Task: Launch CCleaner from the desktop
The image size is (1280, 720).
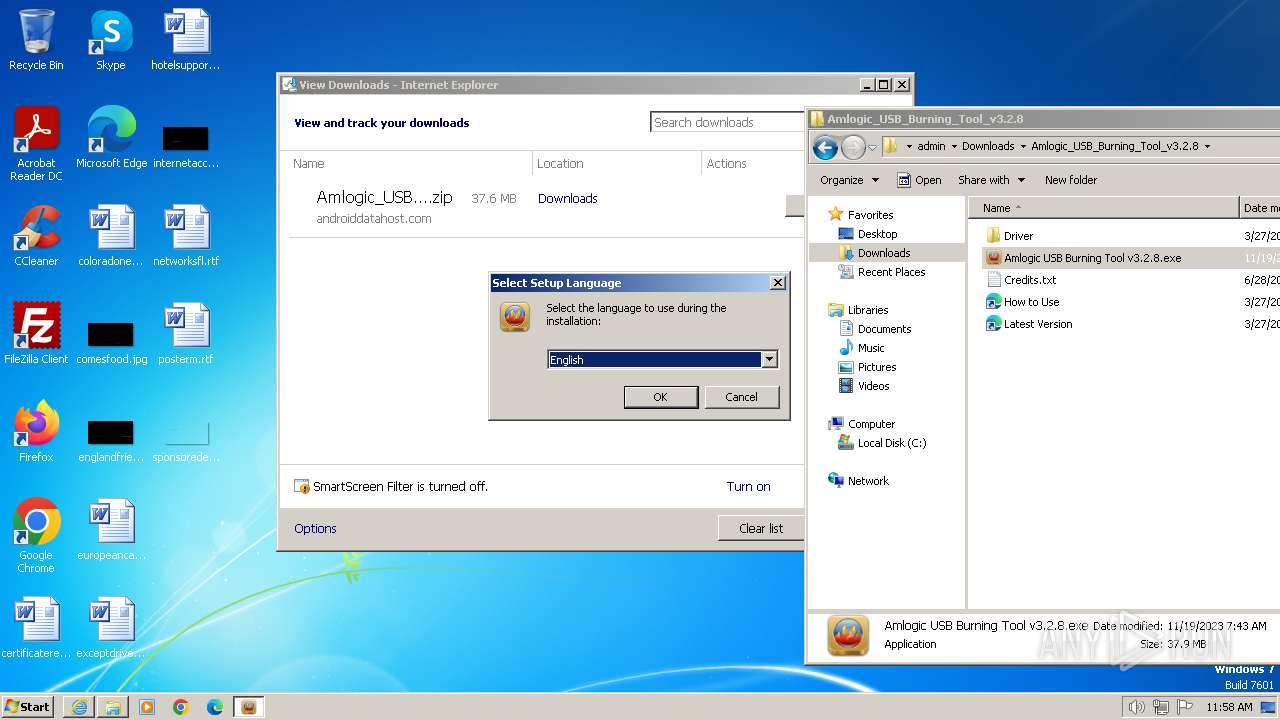Action: 36,236
